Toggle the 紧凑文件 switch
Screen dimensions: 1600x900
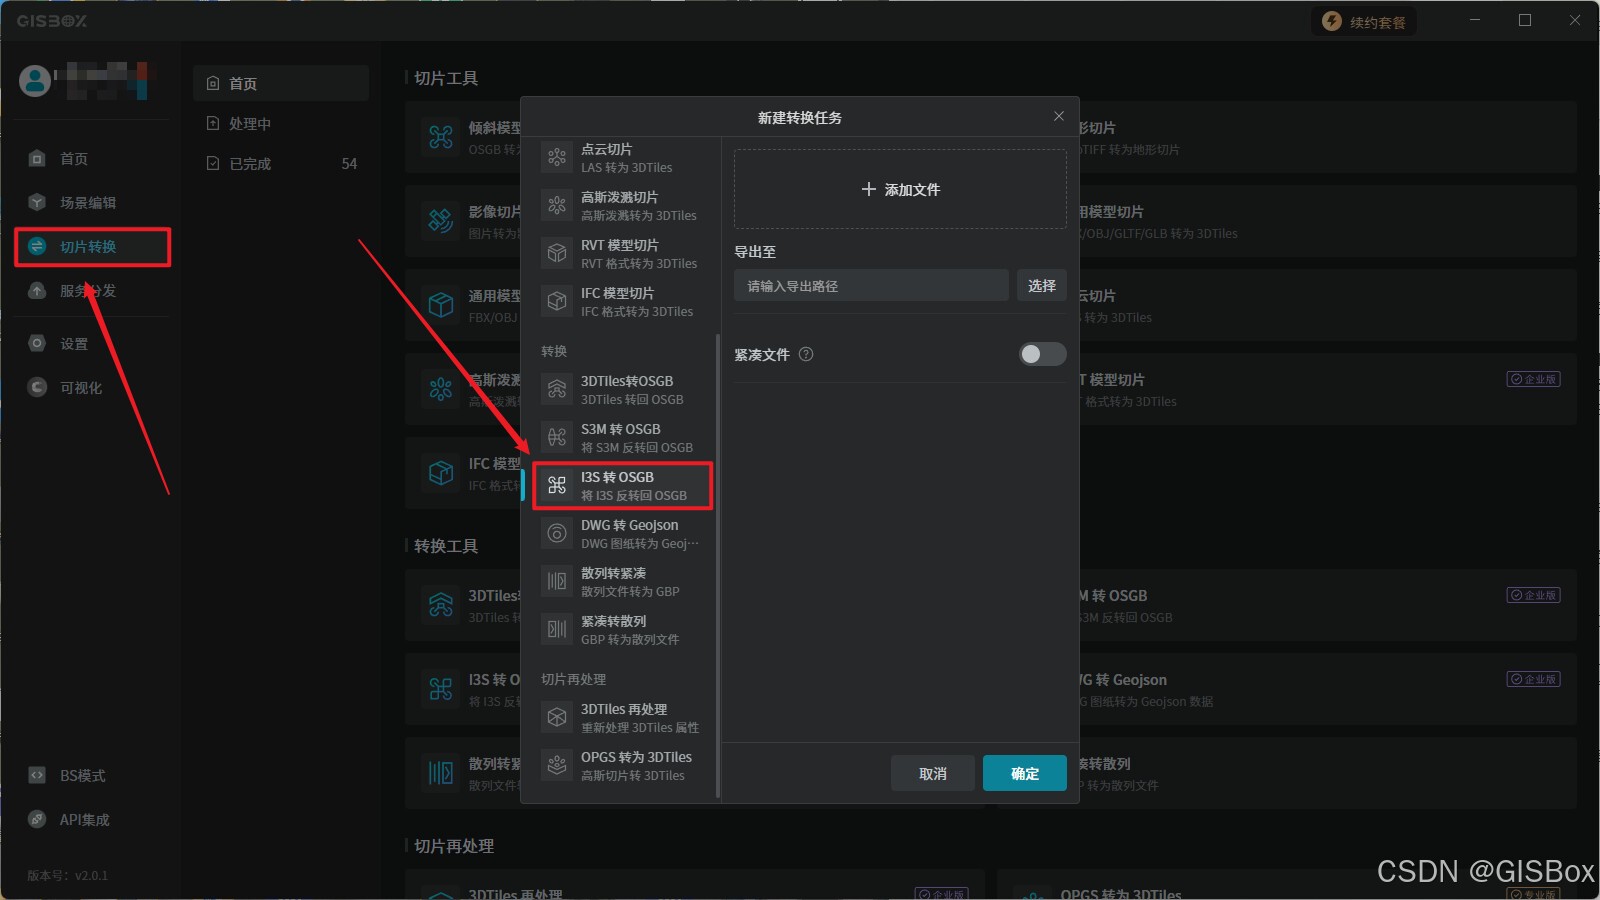(1042, 354)
